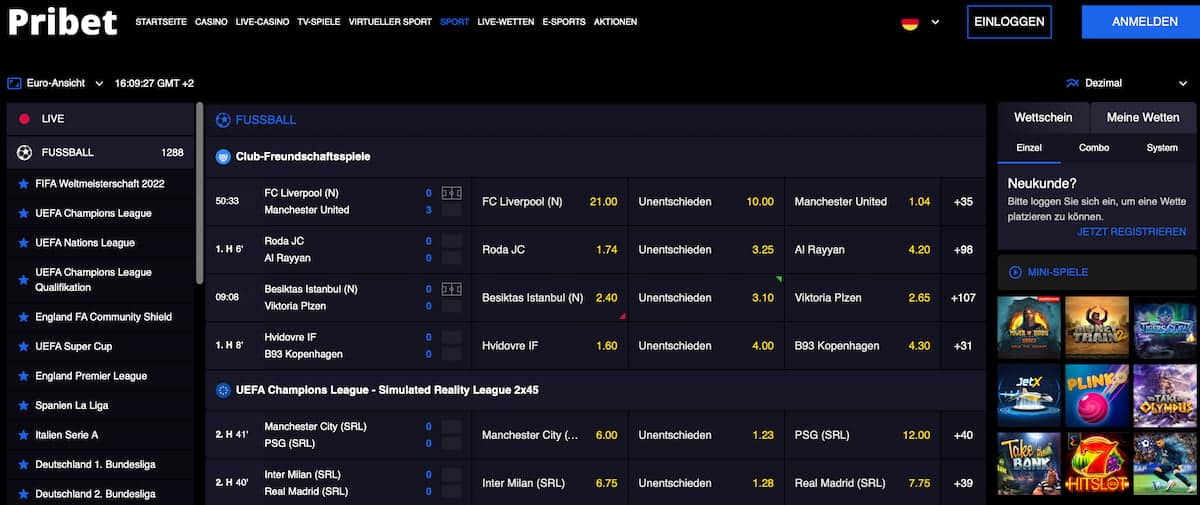1200x505 pixels.
Task: Click the Pribet logo
Action: point(62,20)
